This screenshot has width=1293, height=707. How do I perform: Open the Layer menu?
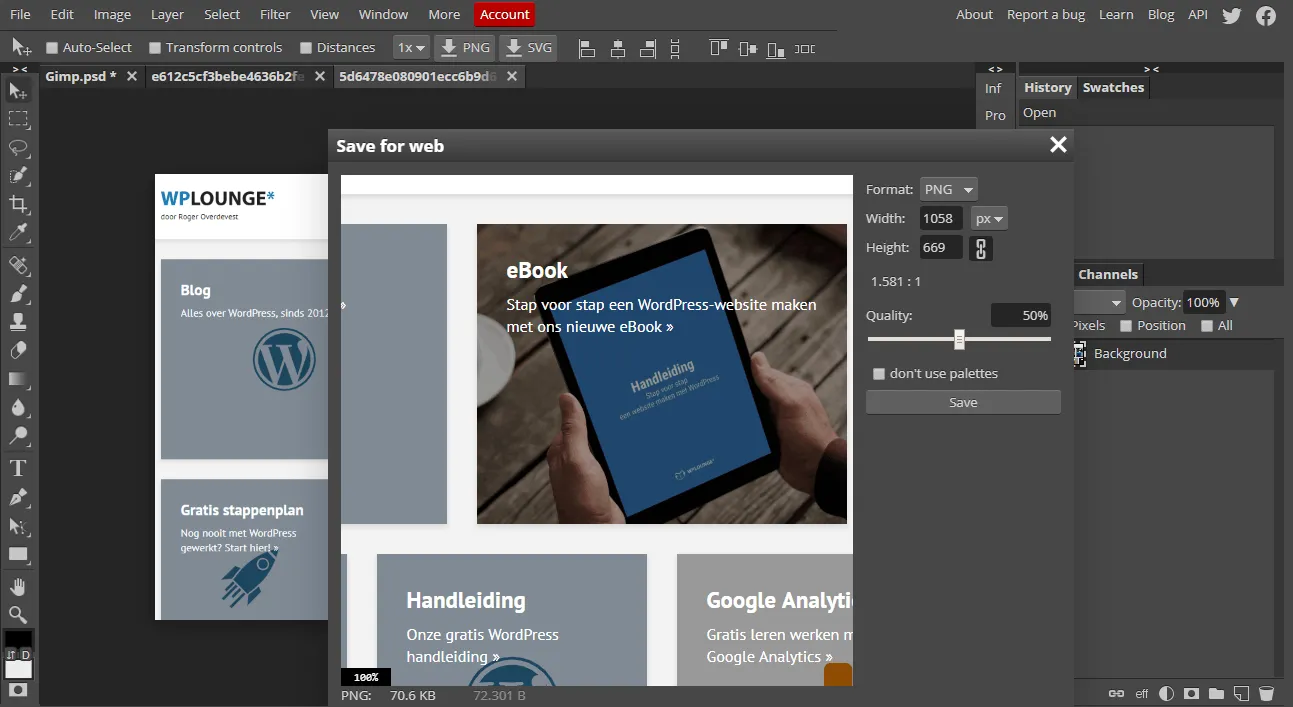coord(167,14)
